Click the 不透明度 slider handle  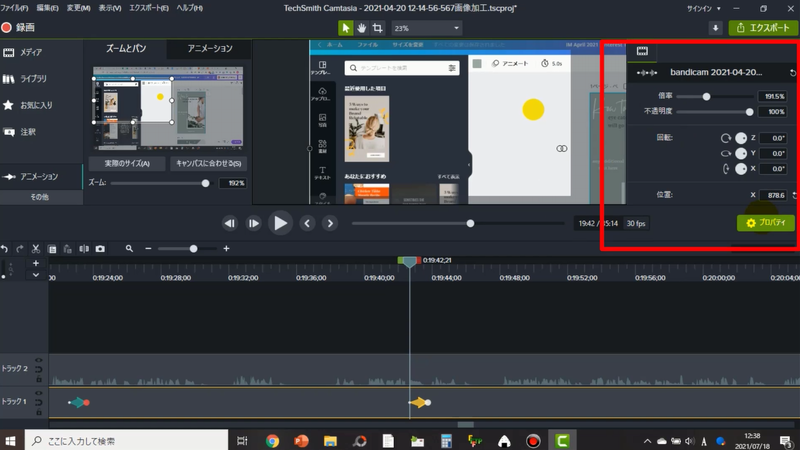coord(749,112)
